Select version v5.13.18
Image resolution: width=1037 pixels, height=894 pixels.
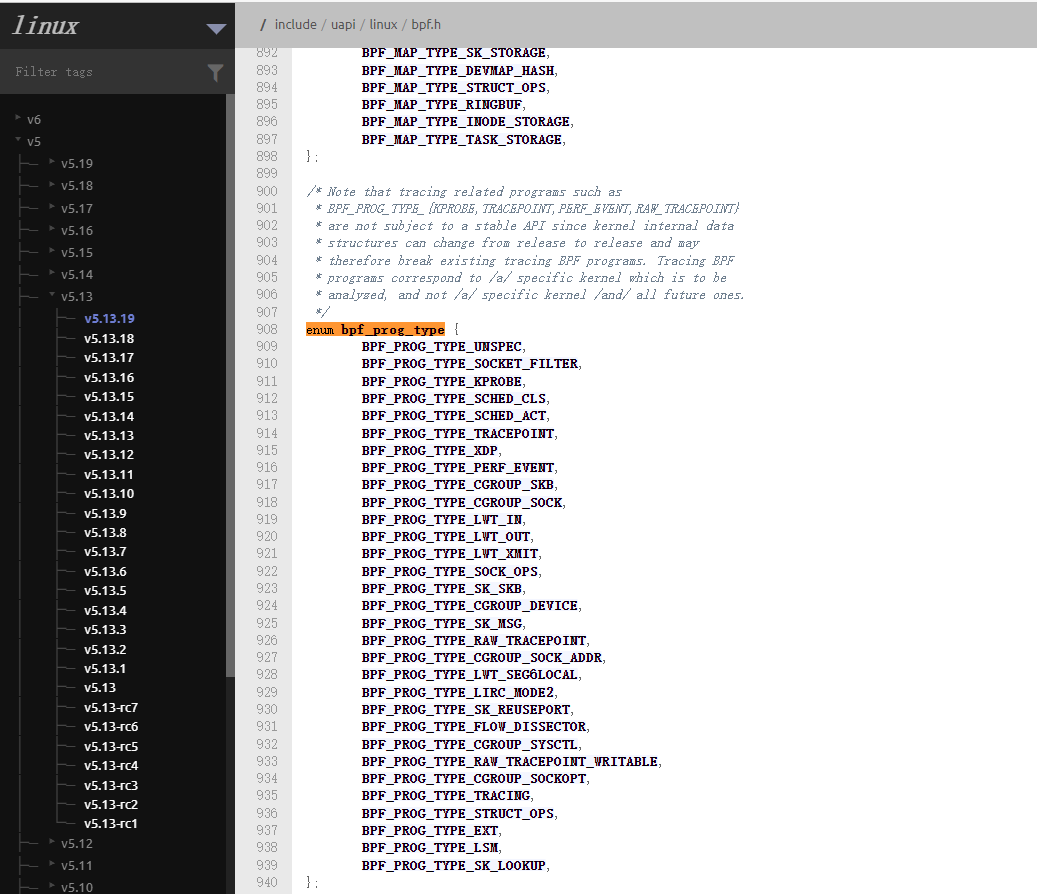pyautogui.click(x=109, y=339)
